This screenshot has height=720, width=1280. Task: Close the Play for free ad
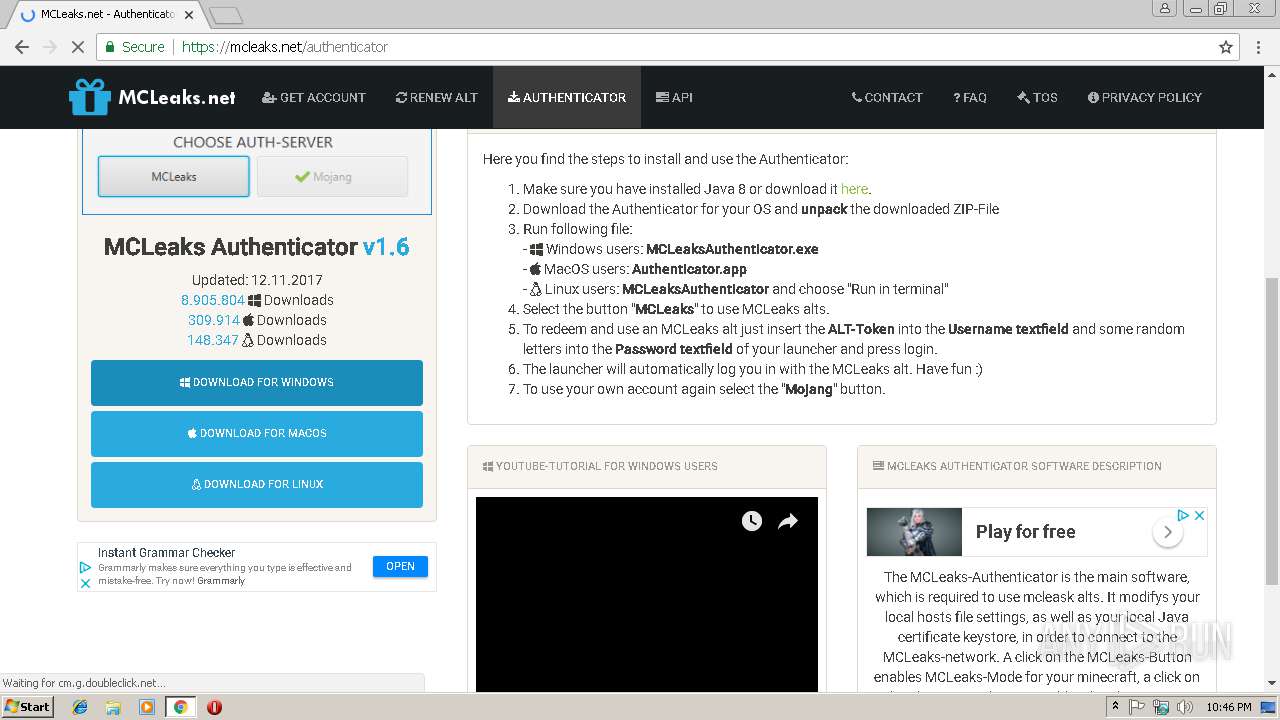pyautogui.click(x=1199, y=515)
